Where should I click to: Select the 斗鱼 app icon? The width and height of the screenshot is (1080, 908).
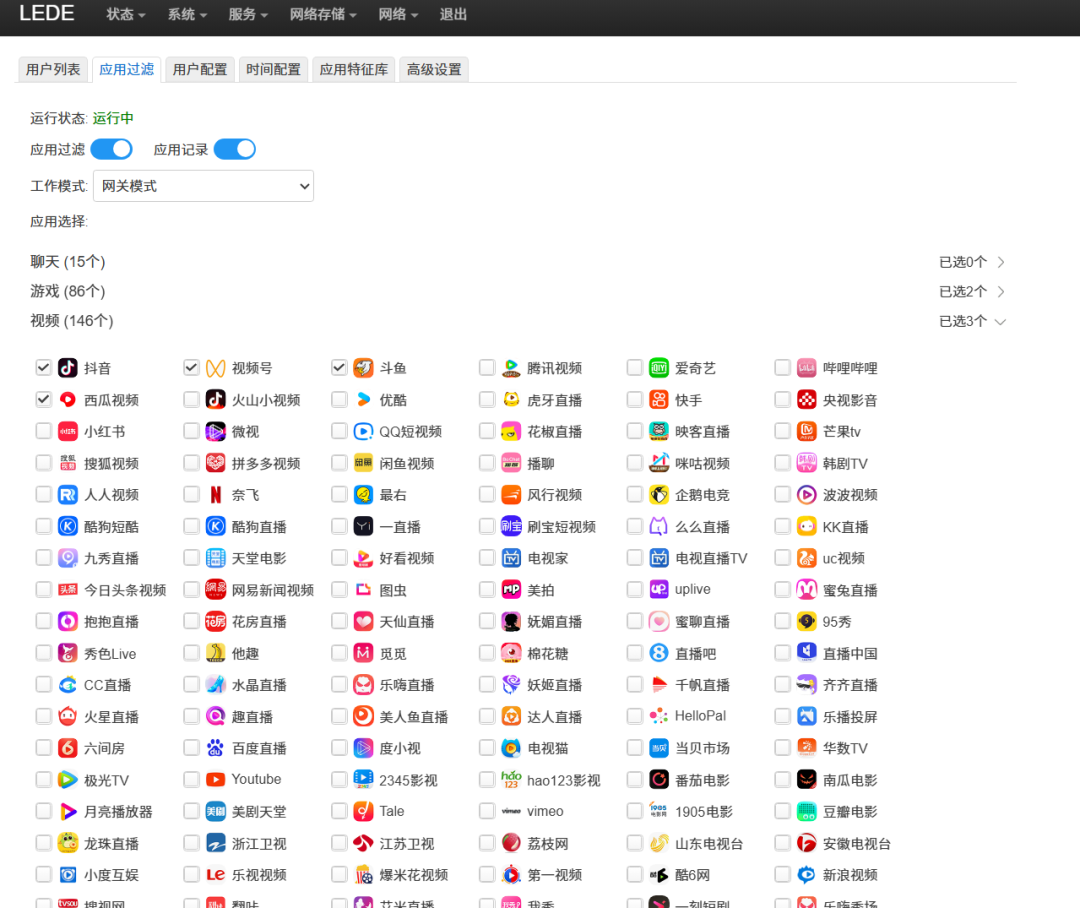point(363,367)
